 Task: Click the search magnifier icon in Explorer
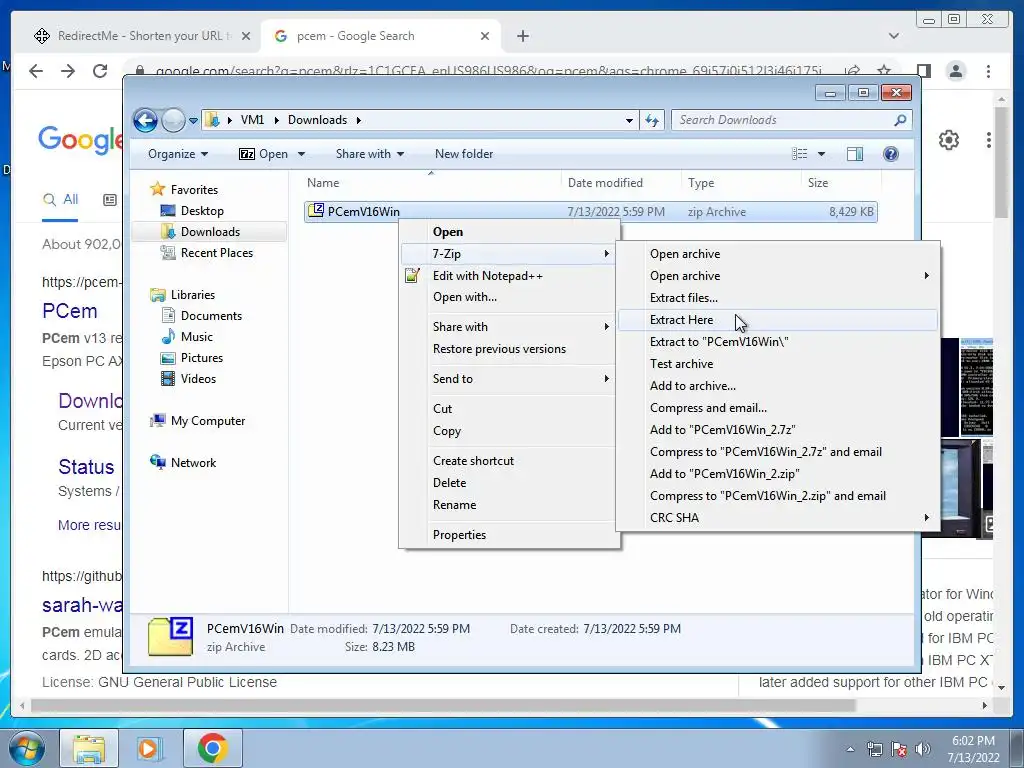(x=900, y=120)
